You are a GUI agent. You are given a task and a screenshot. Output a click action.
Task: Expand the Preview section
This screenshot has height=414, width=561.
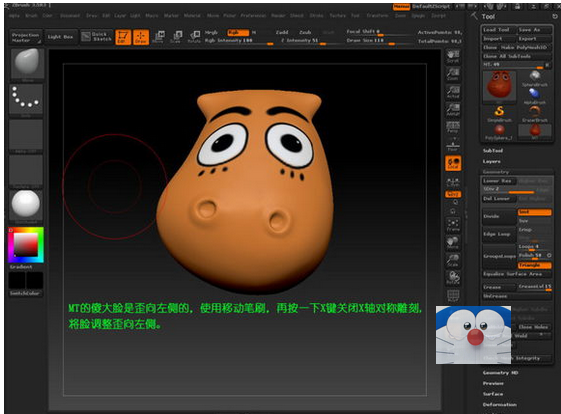tap(493, 384)
